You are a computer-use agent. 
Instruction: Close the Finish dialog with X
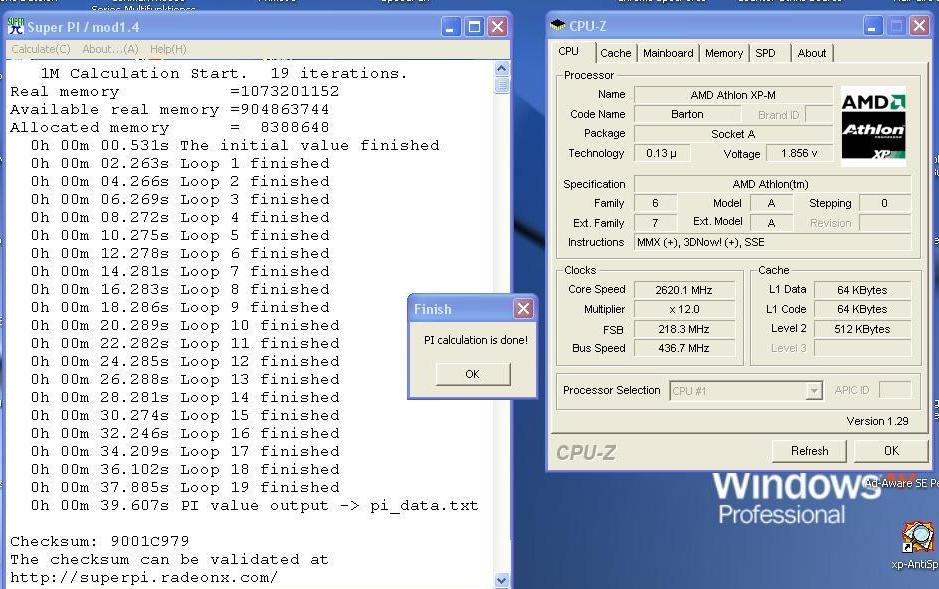click(523, 309)
